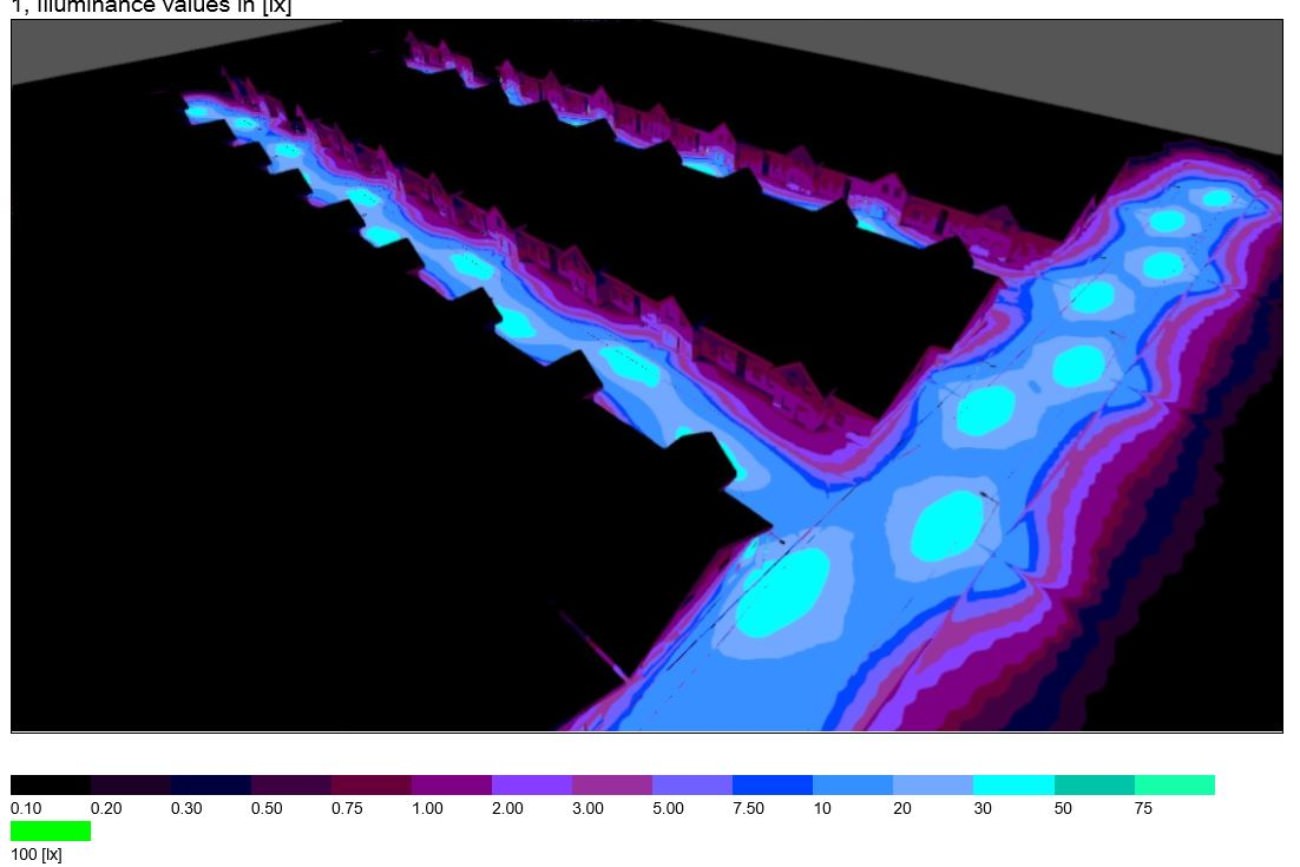This screenshot has width=1300, height=867.
Task: Click the 'Illuminance values in [lx]' title
Action: [150, 7]
